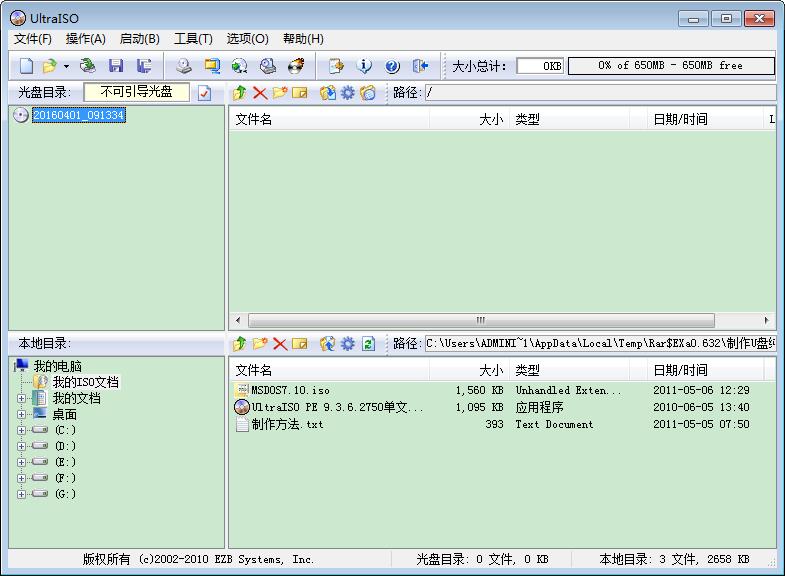Expand the 桌面 tree node
The width and height of the screenshot is (785, 576).
(21, 414)
